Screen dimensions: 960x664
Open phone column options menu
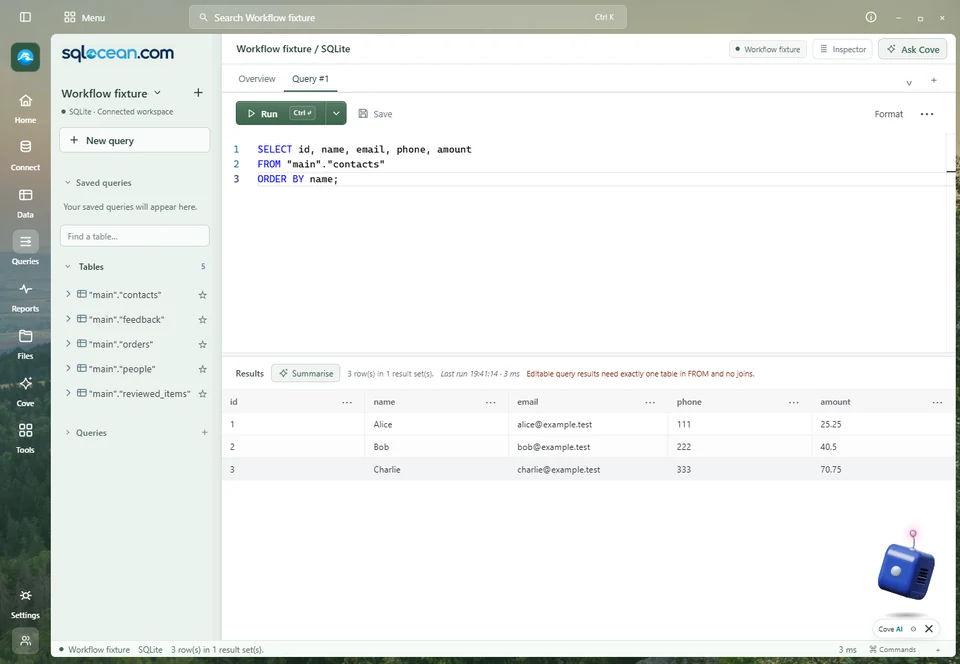coord(793,402)
